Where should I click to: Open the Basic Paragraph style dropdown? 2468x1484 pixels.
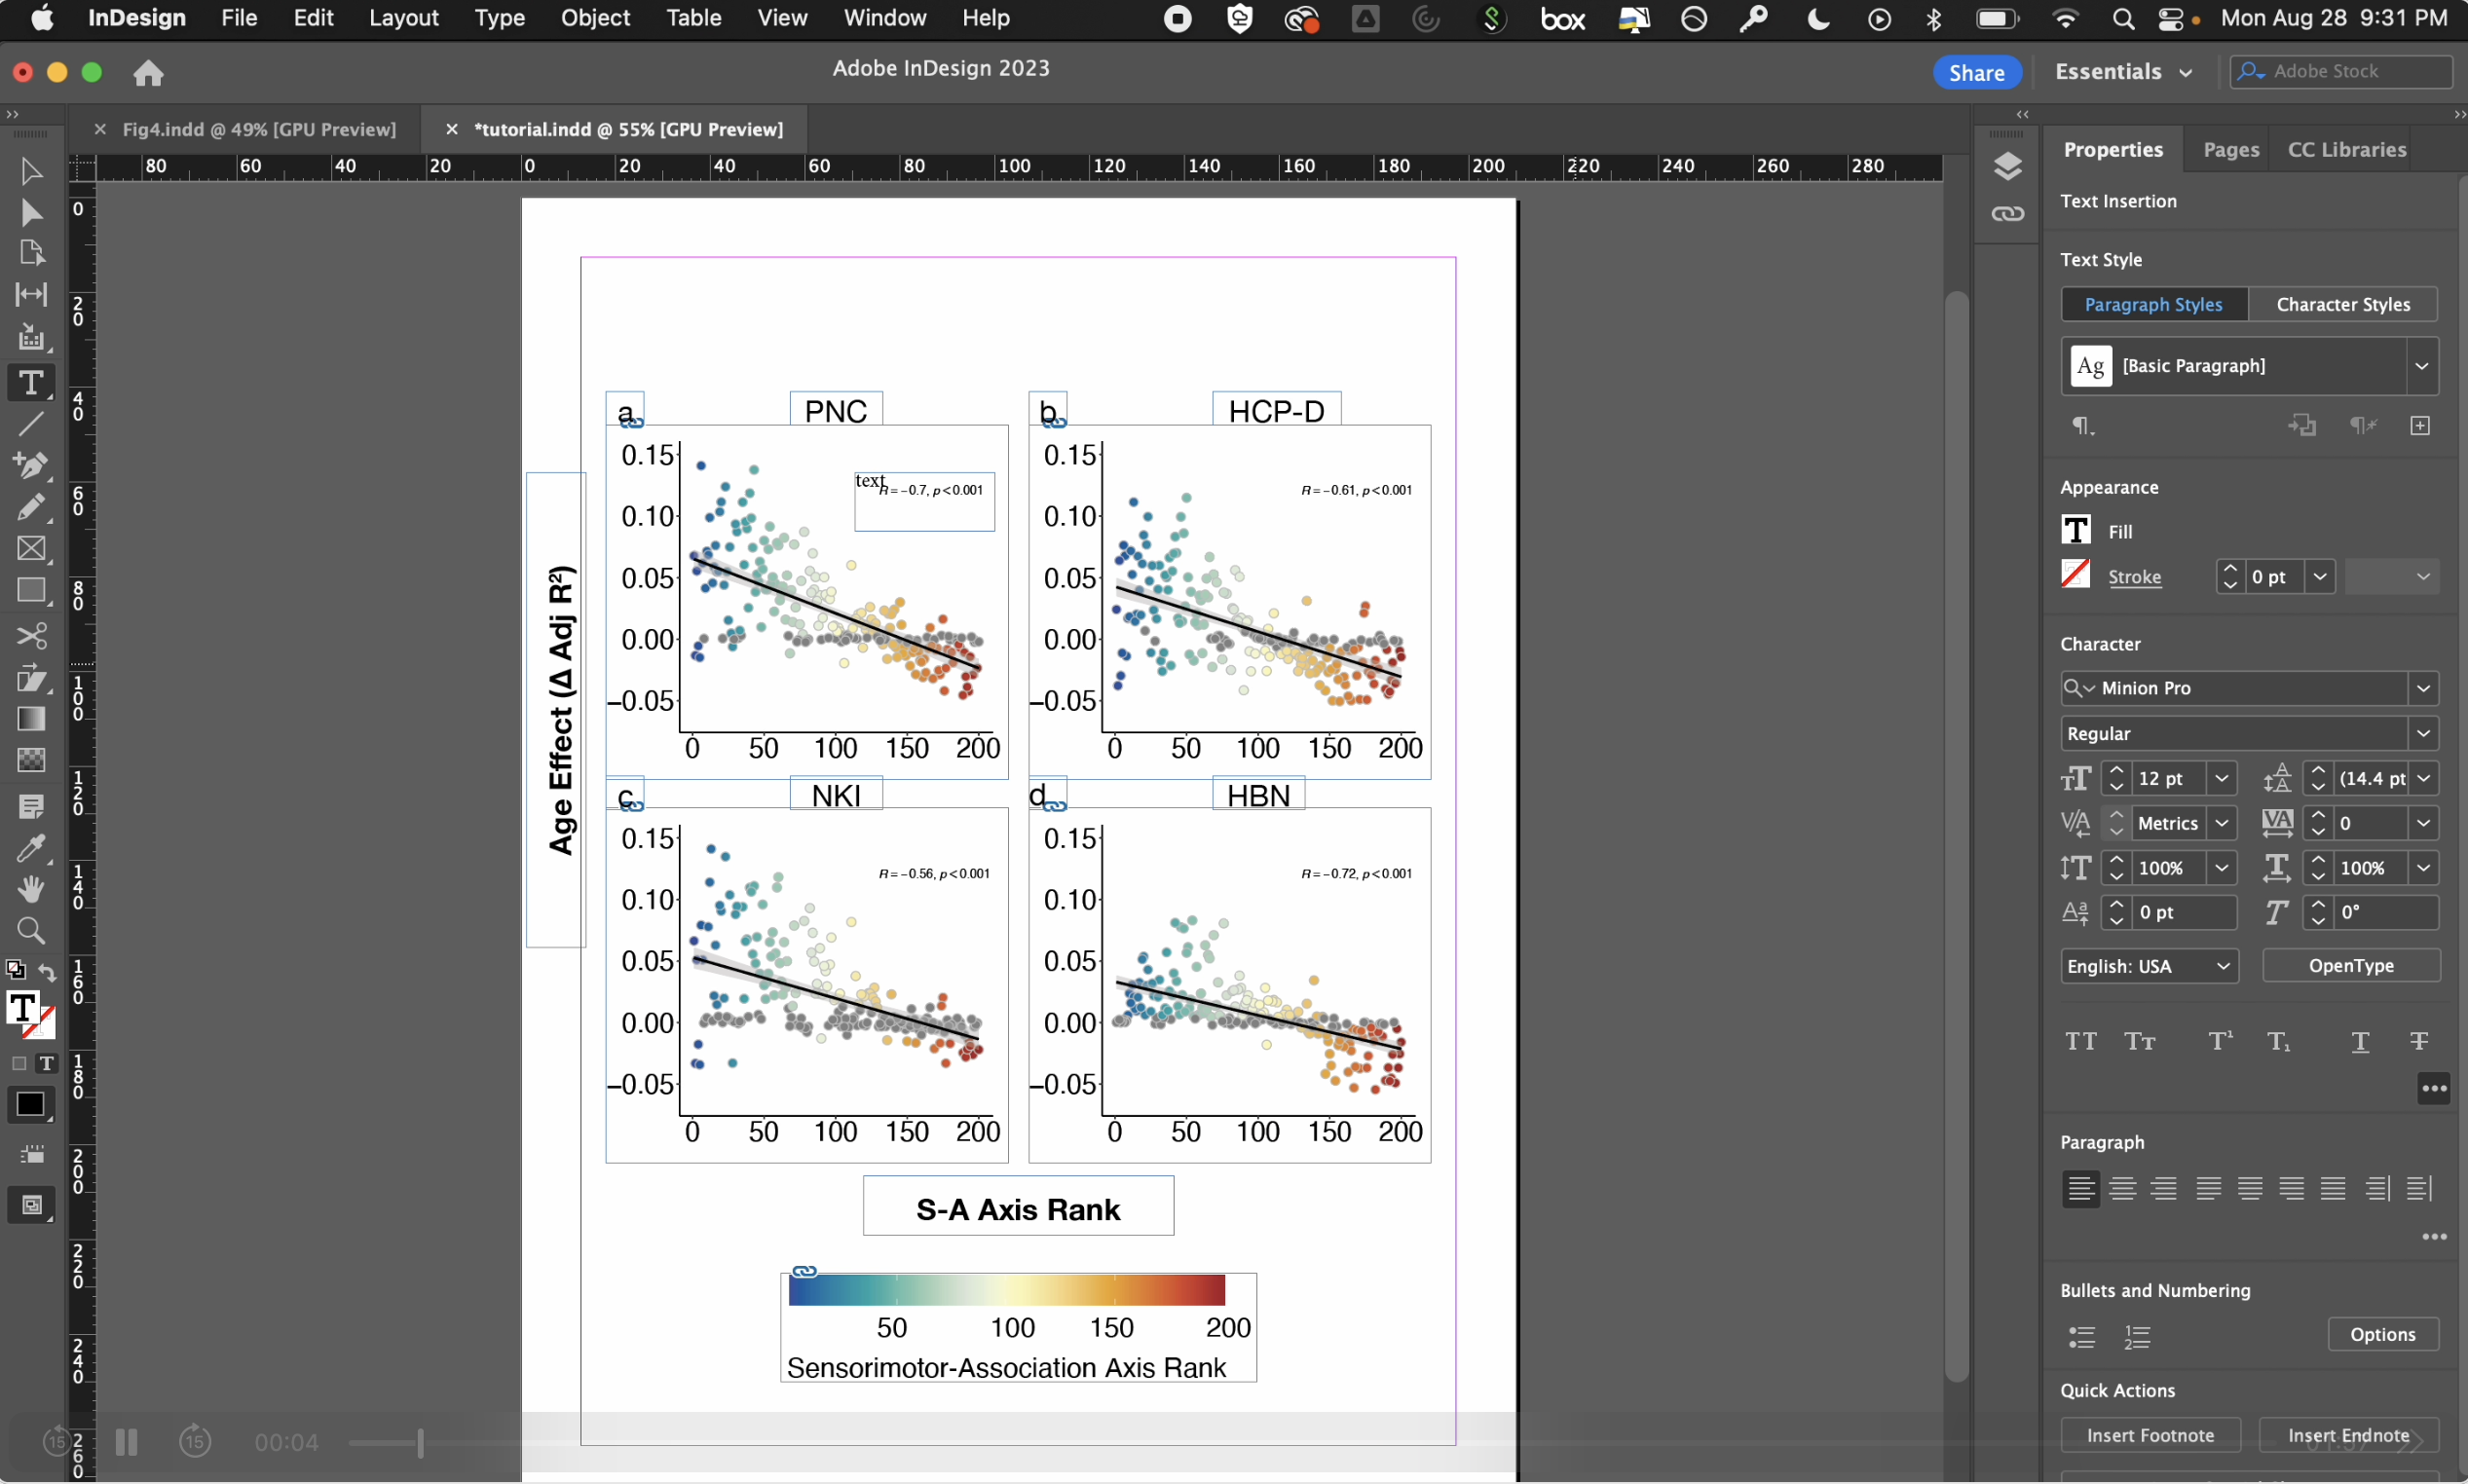pos(2421,366)
